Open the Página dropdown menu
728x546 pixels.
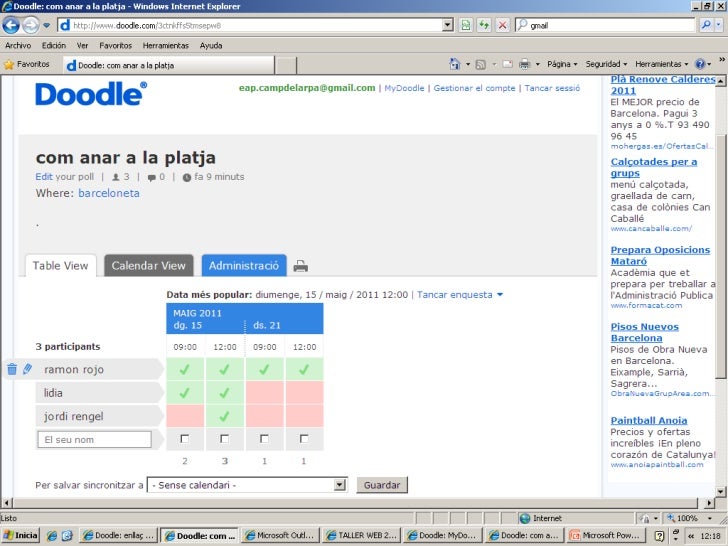(562, 64)
